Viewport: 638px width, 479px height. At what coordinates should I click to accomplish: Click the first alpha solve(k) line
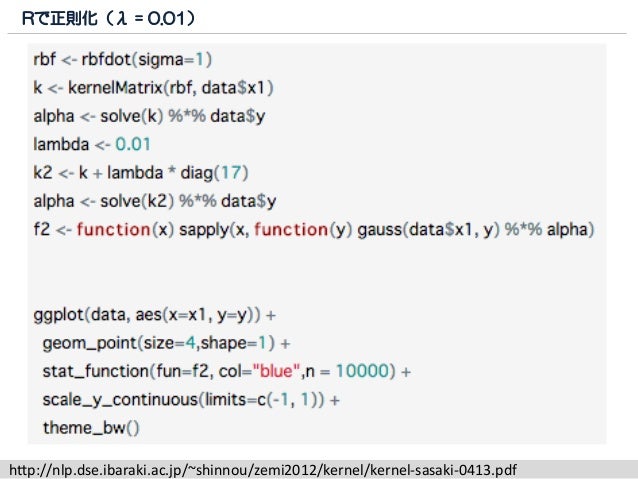click(149, 116)
